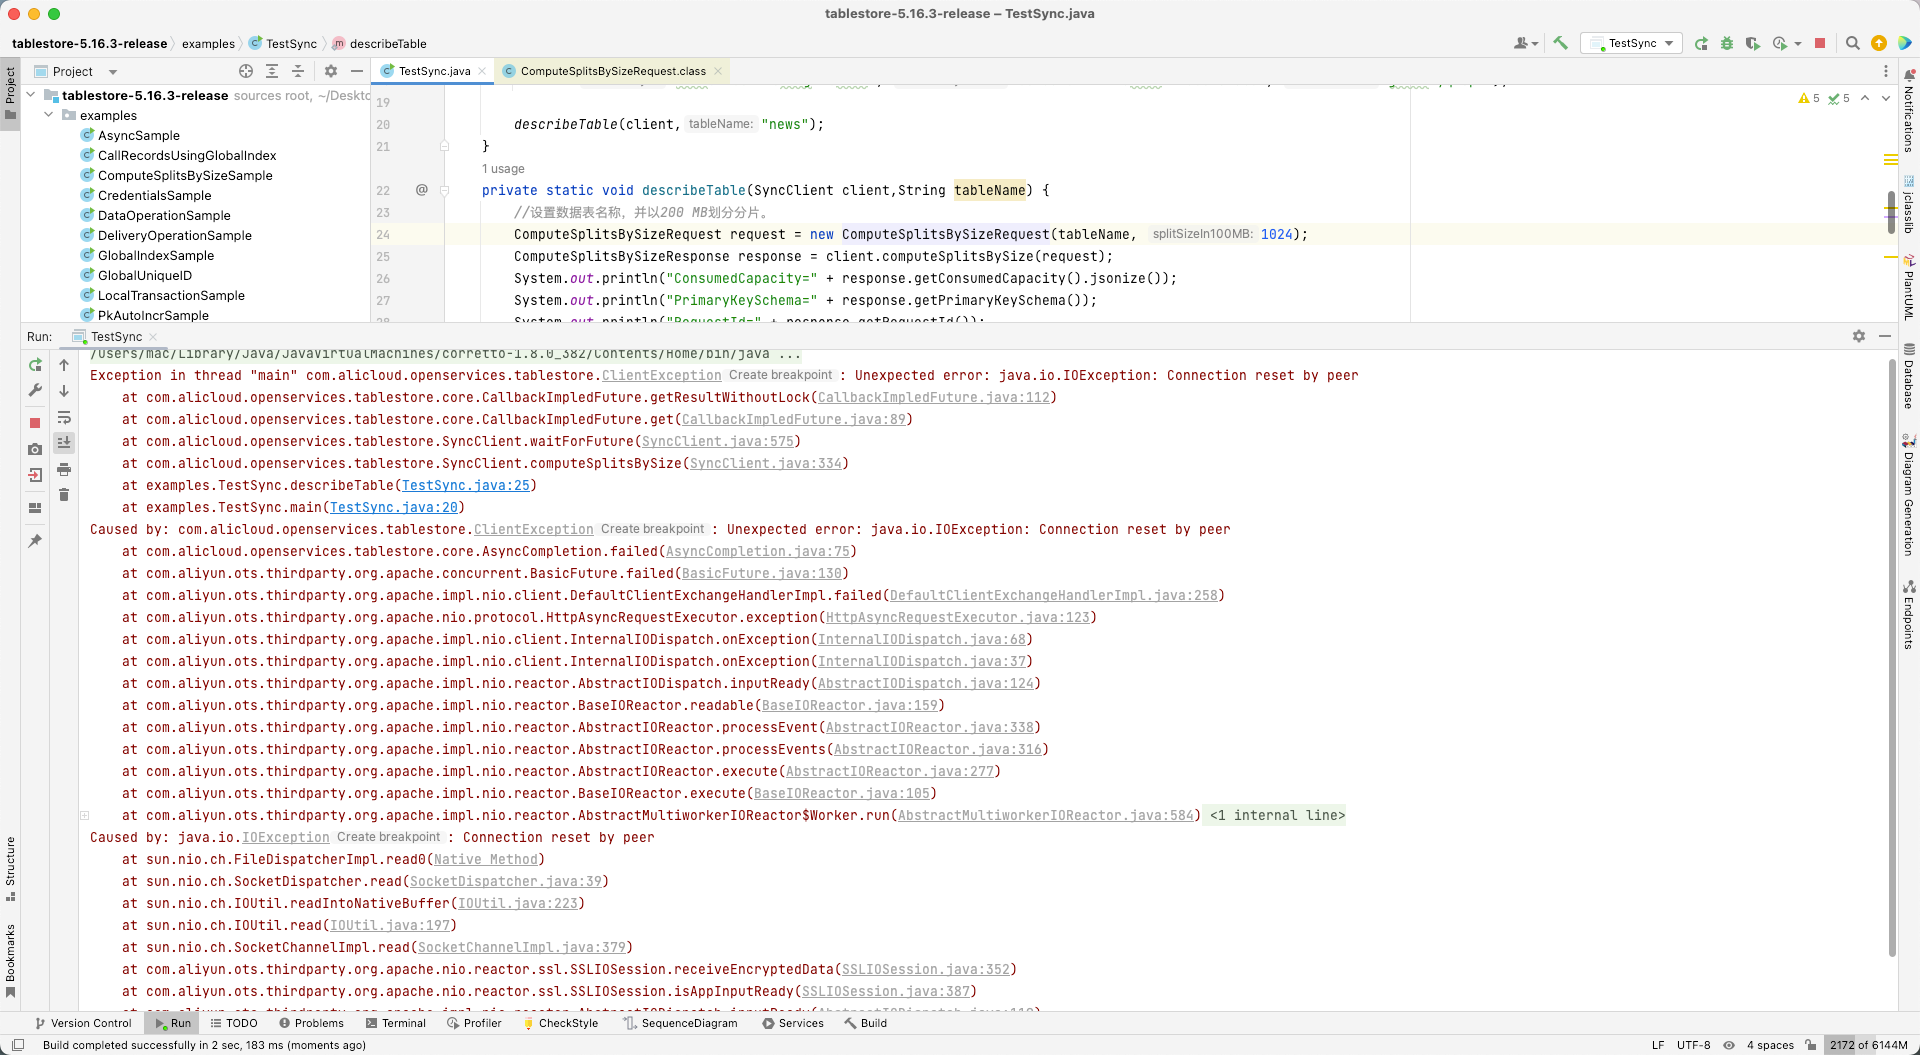Open the Terminal tool tab
The width and height of the screenshot is (1920, 1055).
tap(396, 1023)
